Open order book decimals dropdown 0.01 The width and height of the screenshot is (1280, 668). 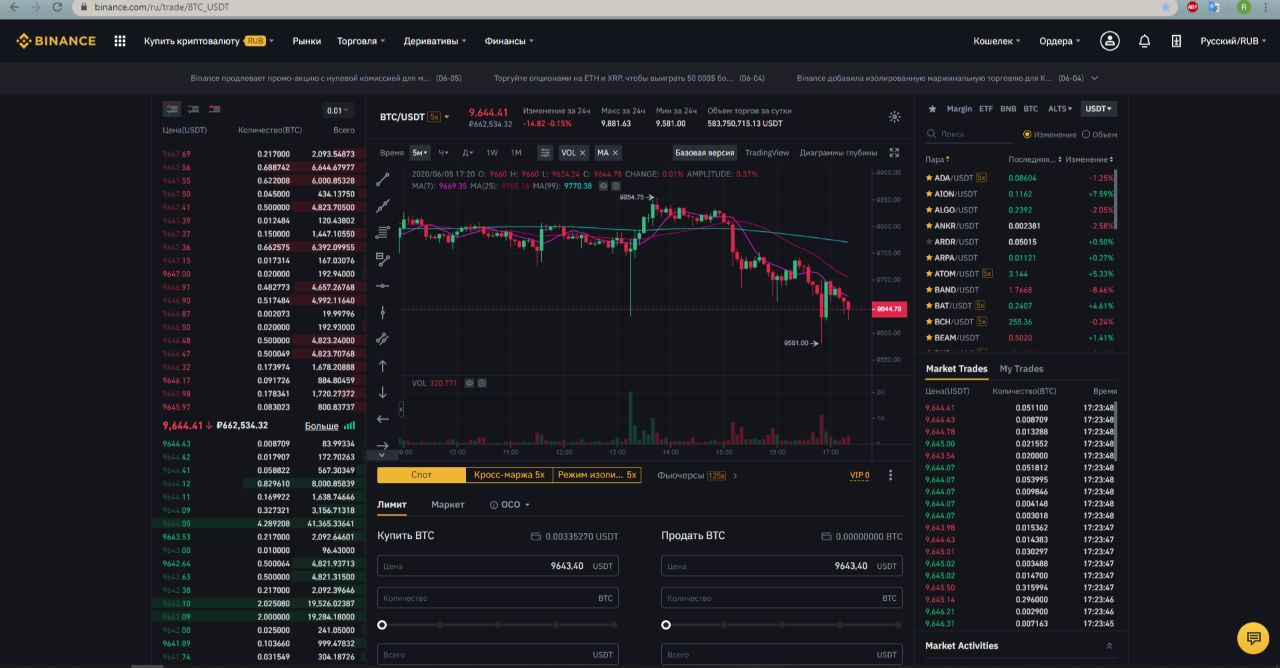(x=339, y=111)
